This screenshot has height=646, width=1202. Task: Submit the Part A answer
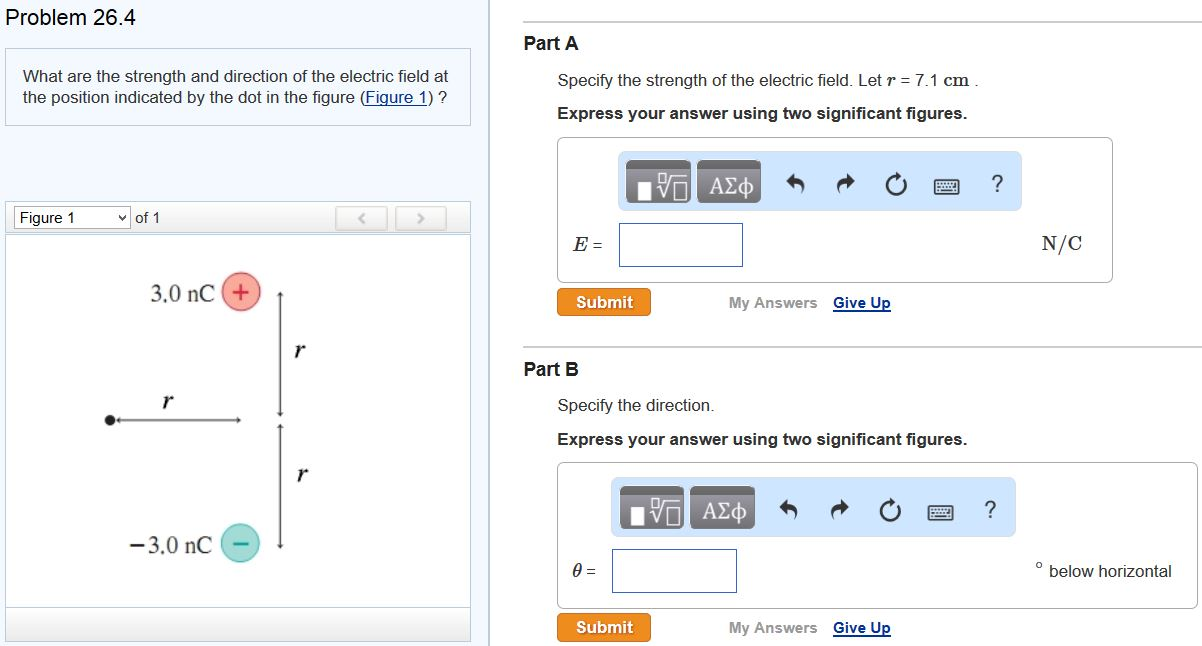coord(603,302)
